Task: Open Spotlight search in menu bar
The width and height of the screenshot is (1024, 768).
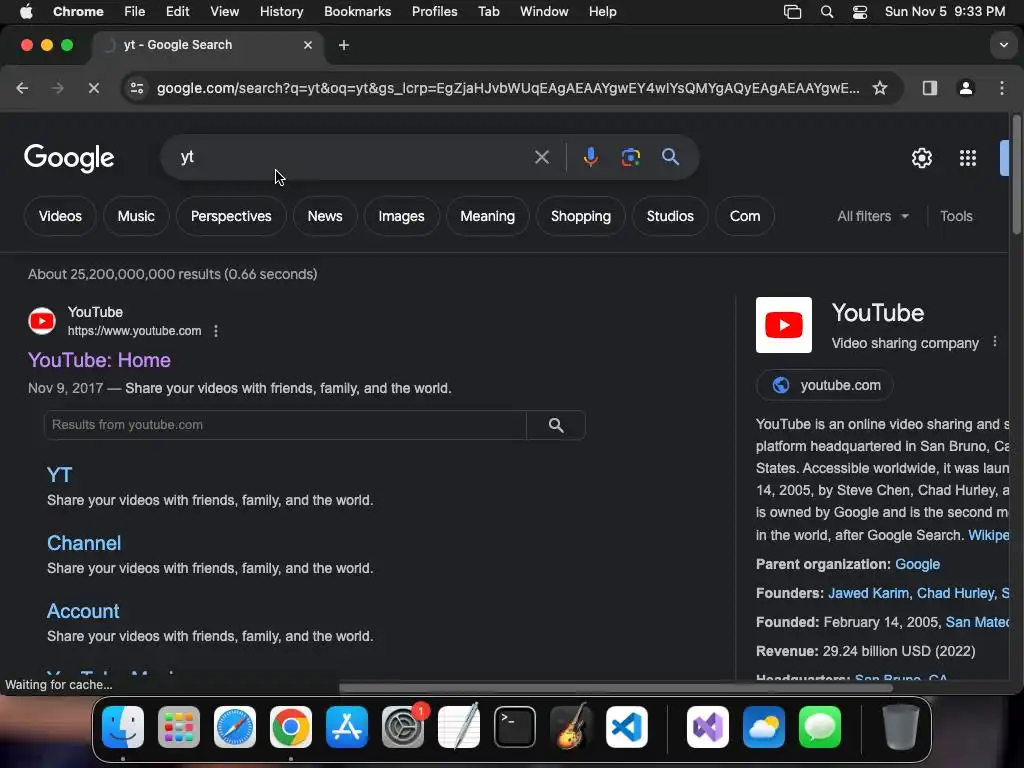Action: [x=827, y=12]
